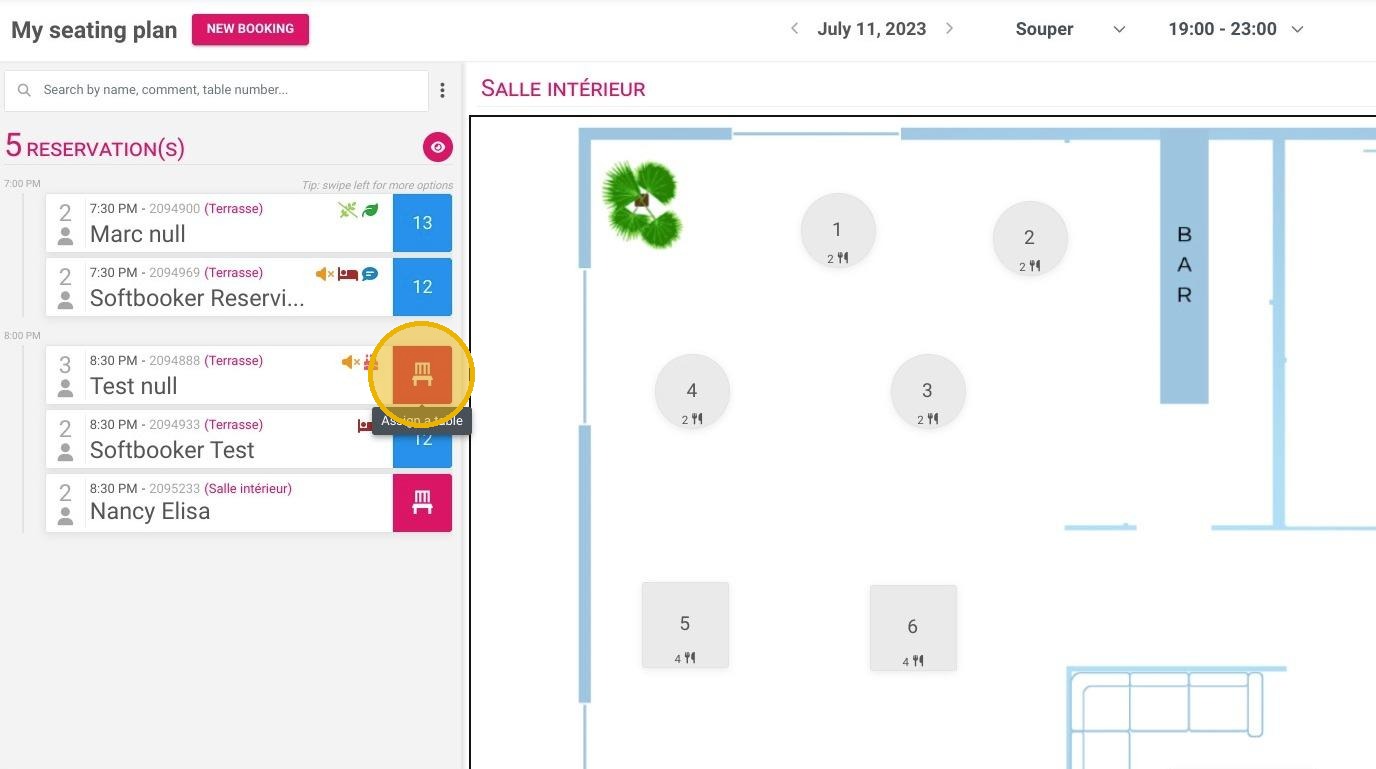Screen dimensions: 1376x769
Task: Select square table 6 on the floor plan
Action: (x=913, y=628)
